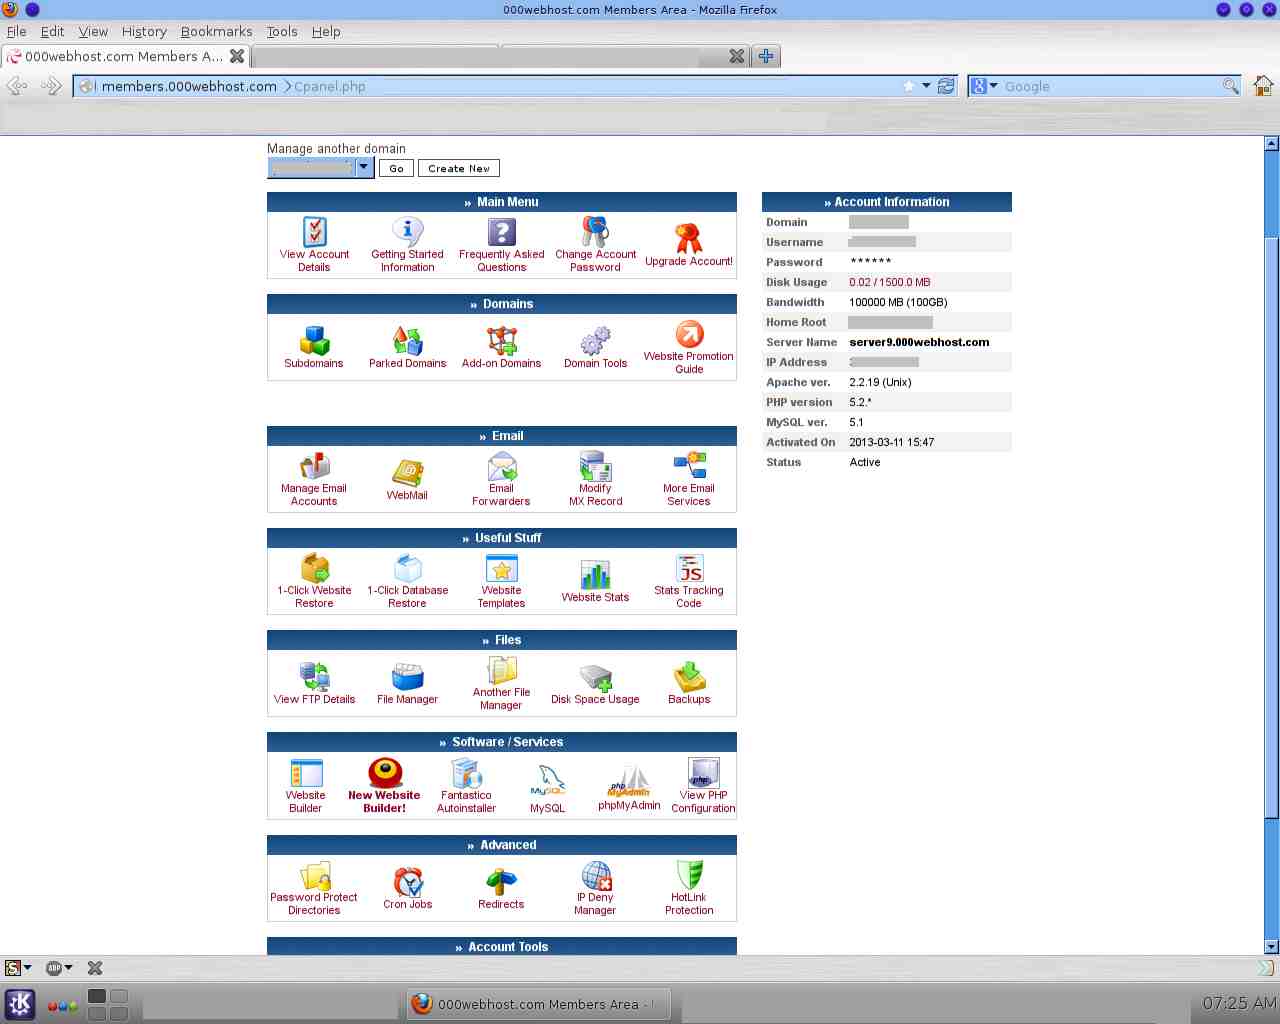Open Website Stats chart icon
Screen dimensions: 1280x1024
[x=595, y=574]
